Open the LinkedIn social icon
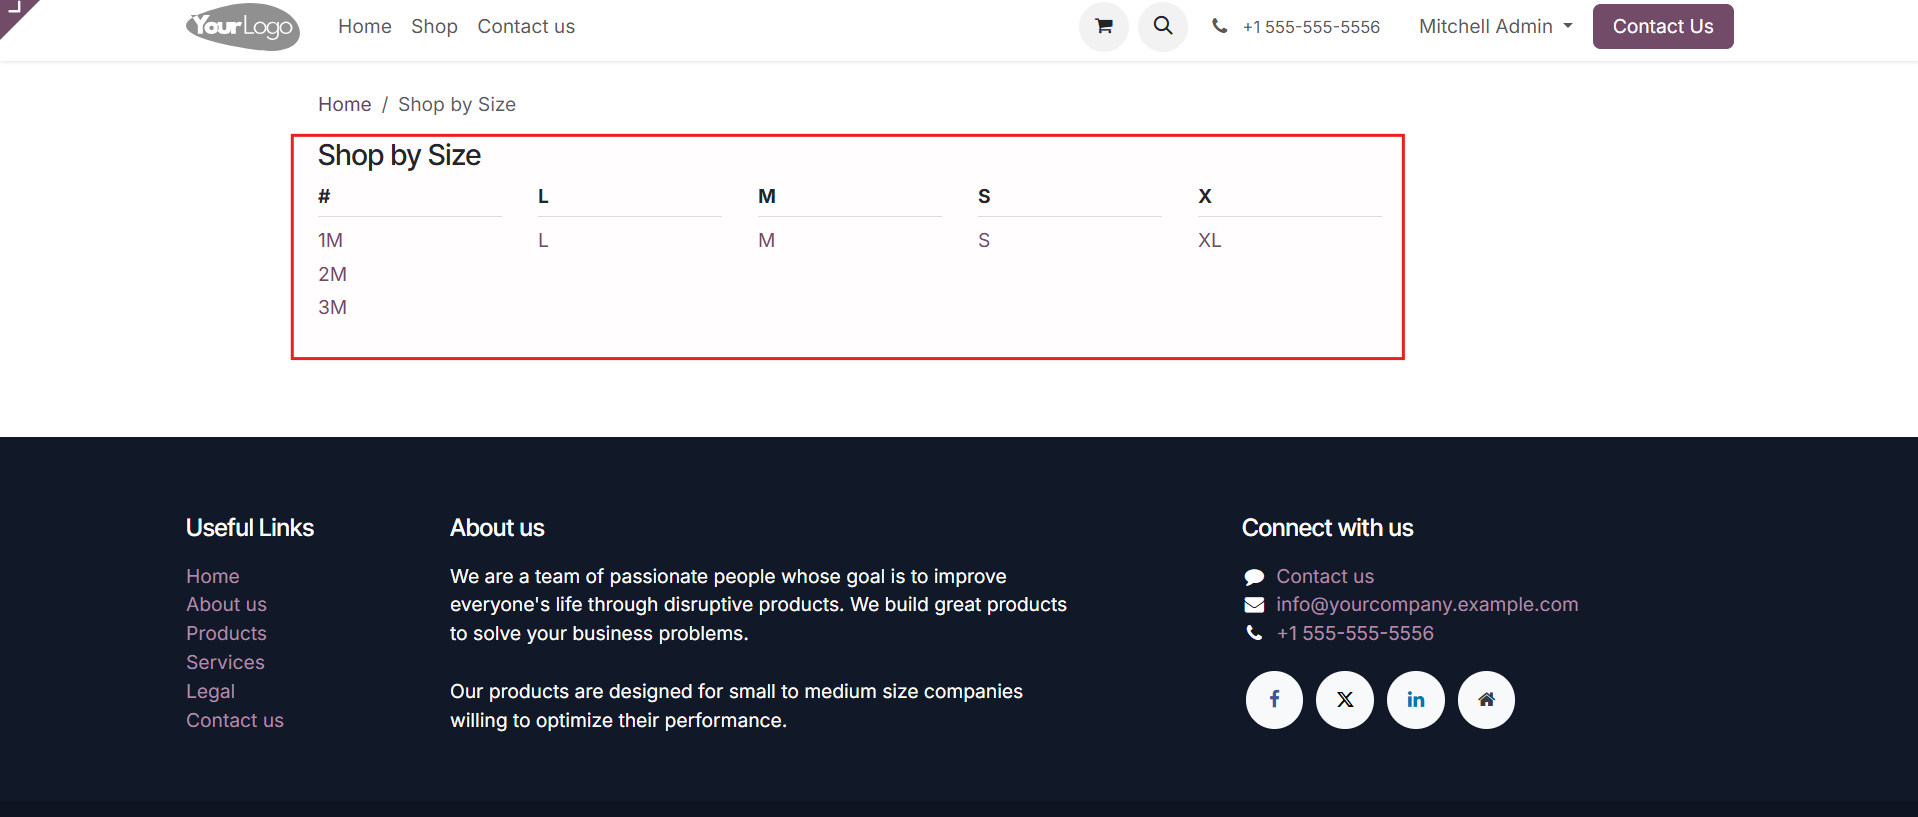Viewport: 1918px width, 817px height. tap(1416, 699)
